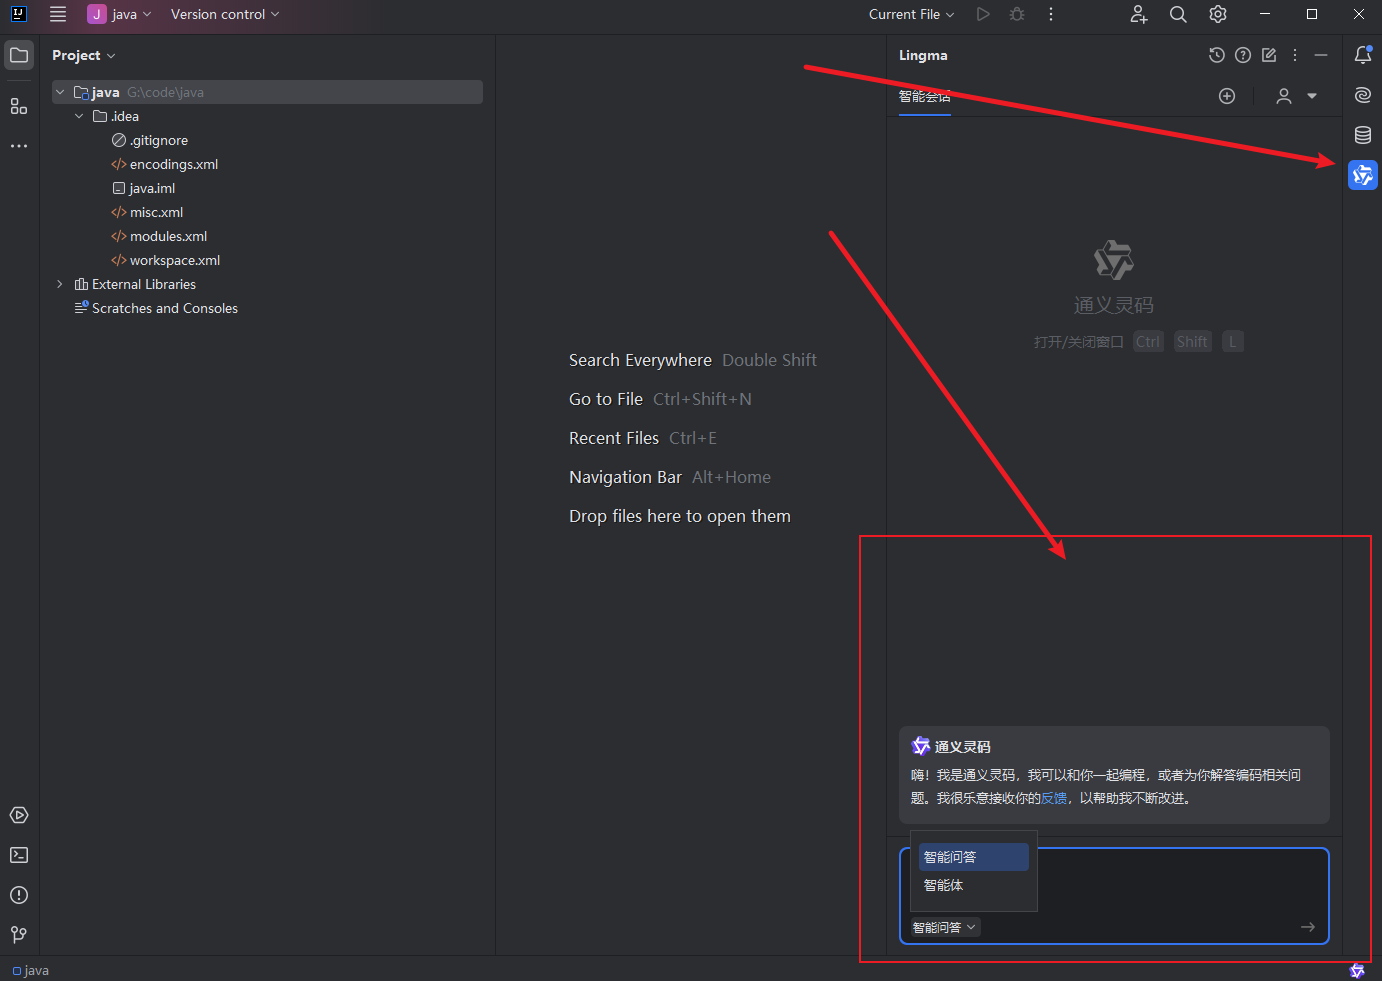Open the AI Assistant spiral icon
Screen dimensions: 1382x981
(x=1363, y=95)
